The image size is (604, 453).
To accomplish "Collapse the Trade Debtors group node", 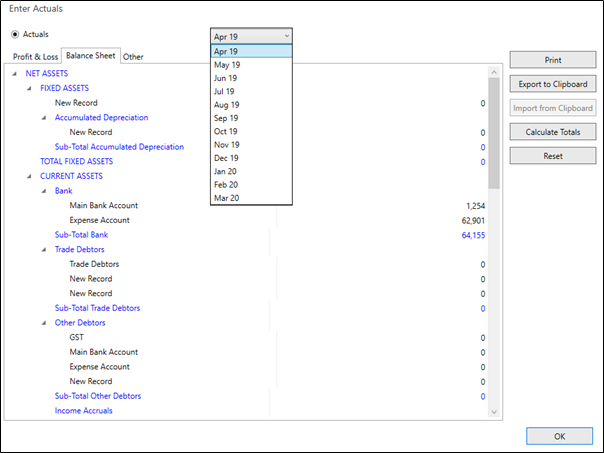I will [44, 250].
